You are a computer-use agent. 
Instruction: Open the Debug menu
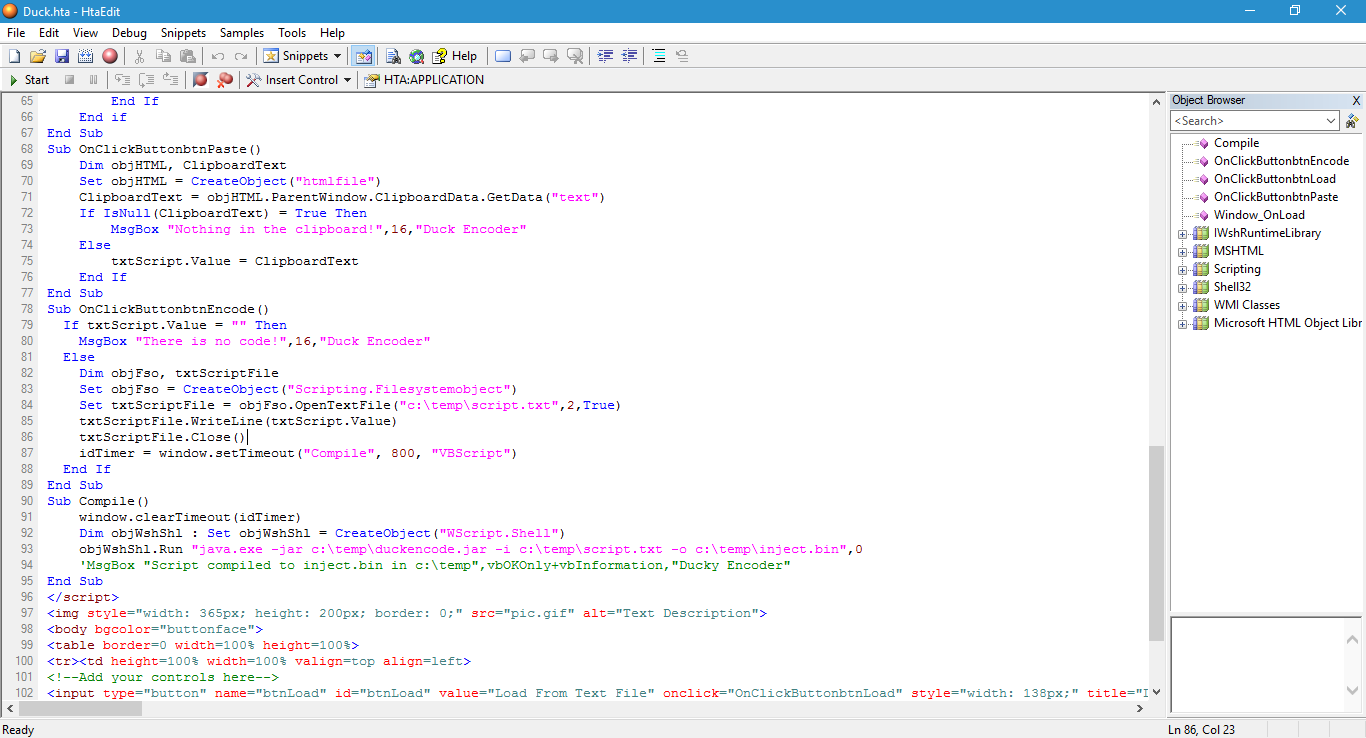point(129,33)
